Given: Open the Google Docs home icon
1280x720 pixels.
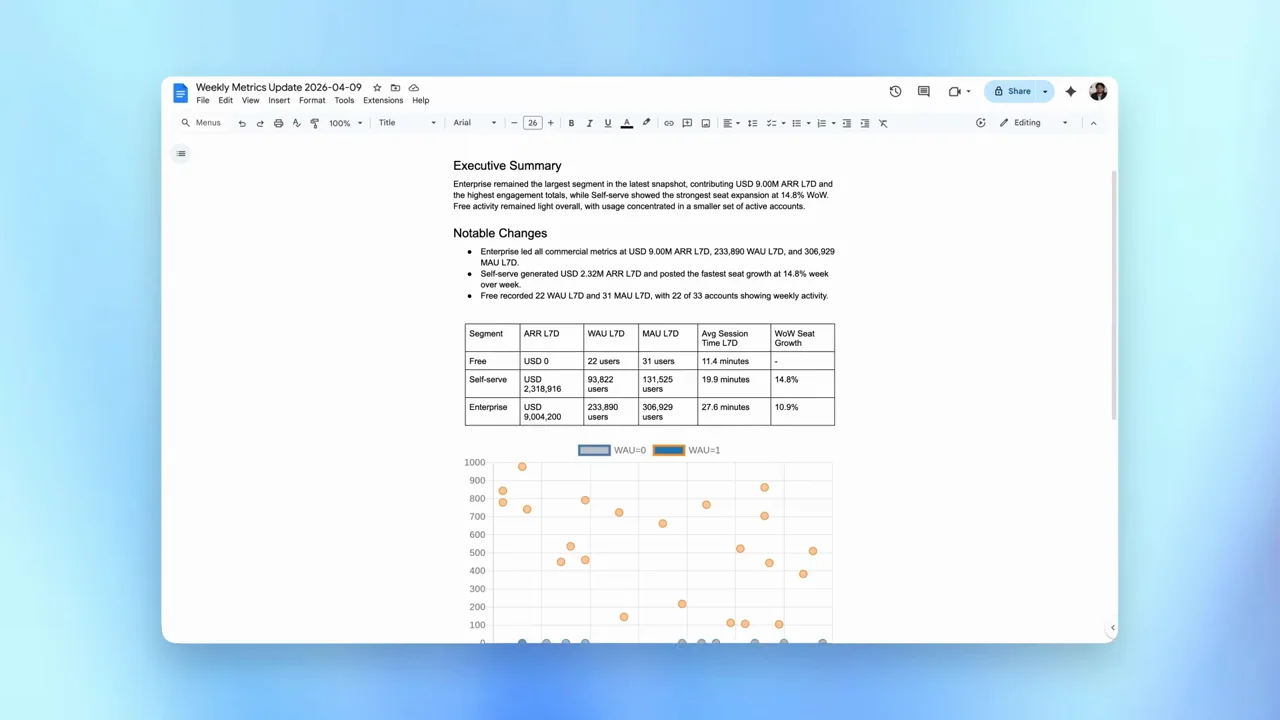Looking at the screenshot, I should [x=180, y=93].
